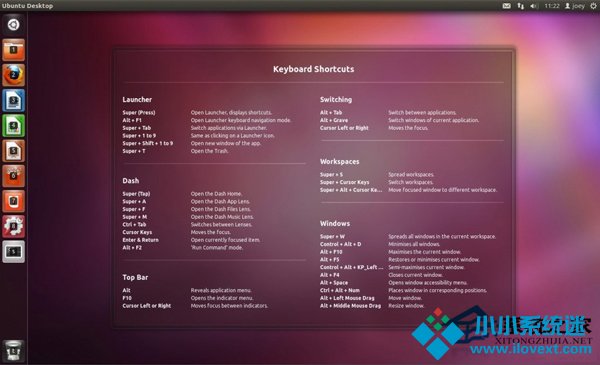Open the Workspace Switcher icon
600x365 pixels.
(x=13, y=252)
